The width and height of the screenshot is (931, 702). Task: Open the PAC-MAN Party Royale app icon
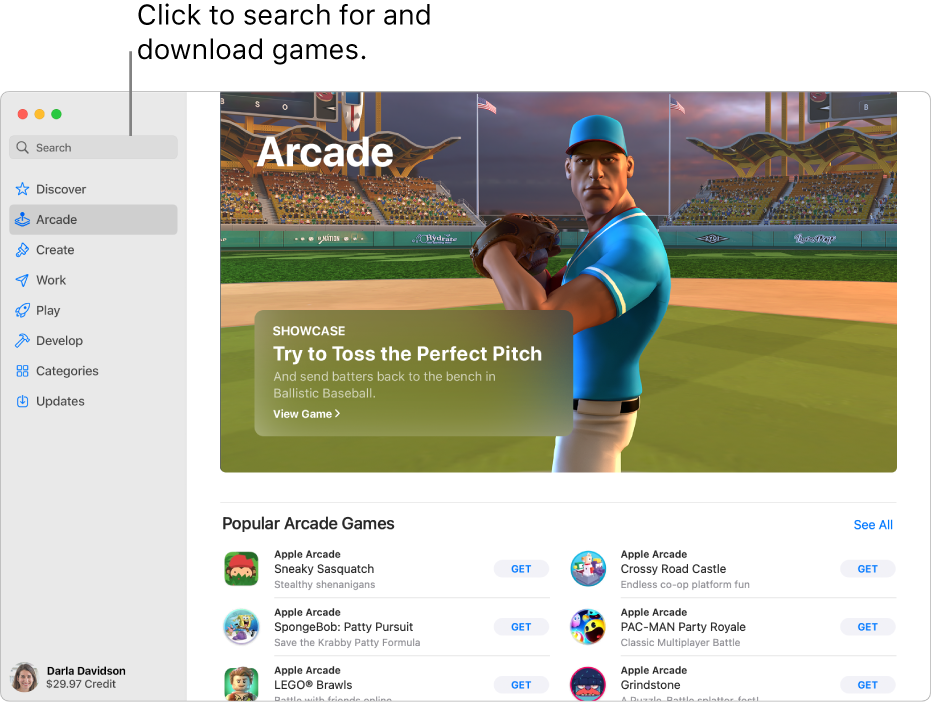[588, 627]
